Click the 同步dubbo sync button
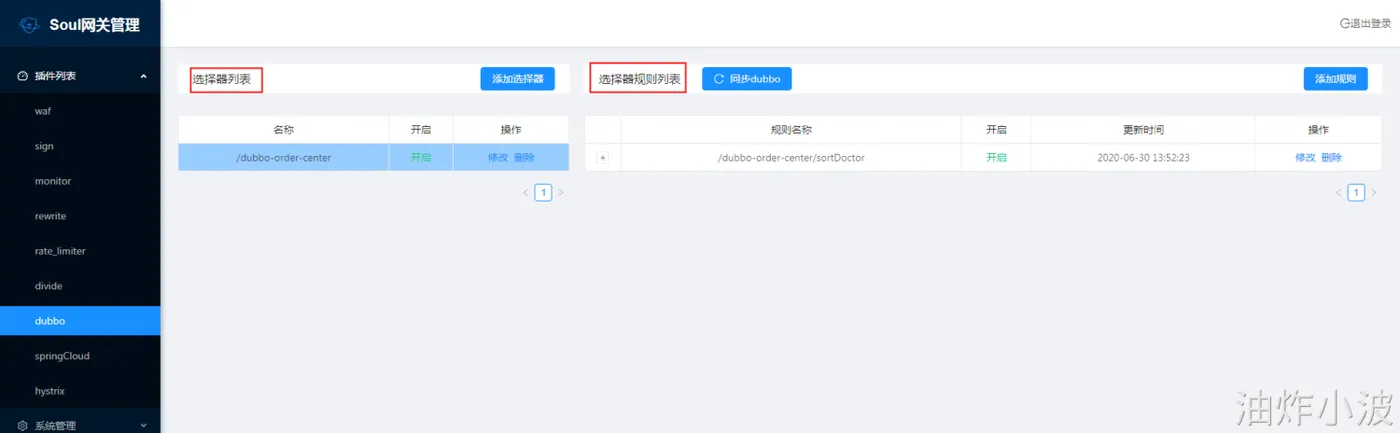This screenshot has width=1400, height=433. (x=747, y=79)
